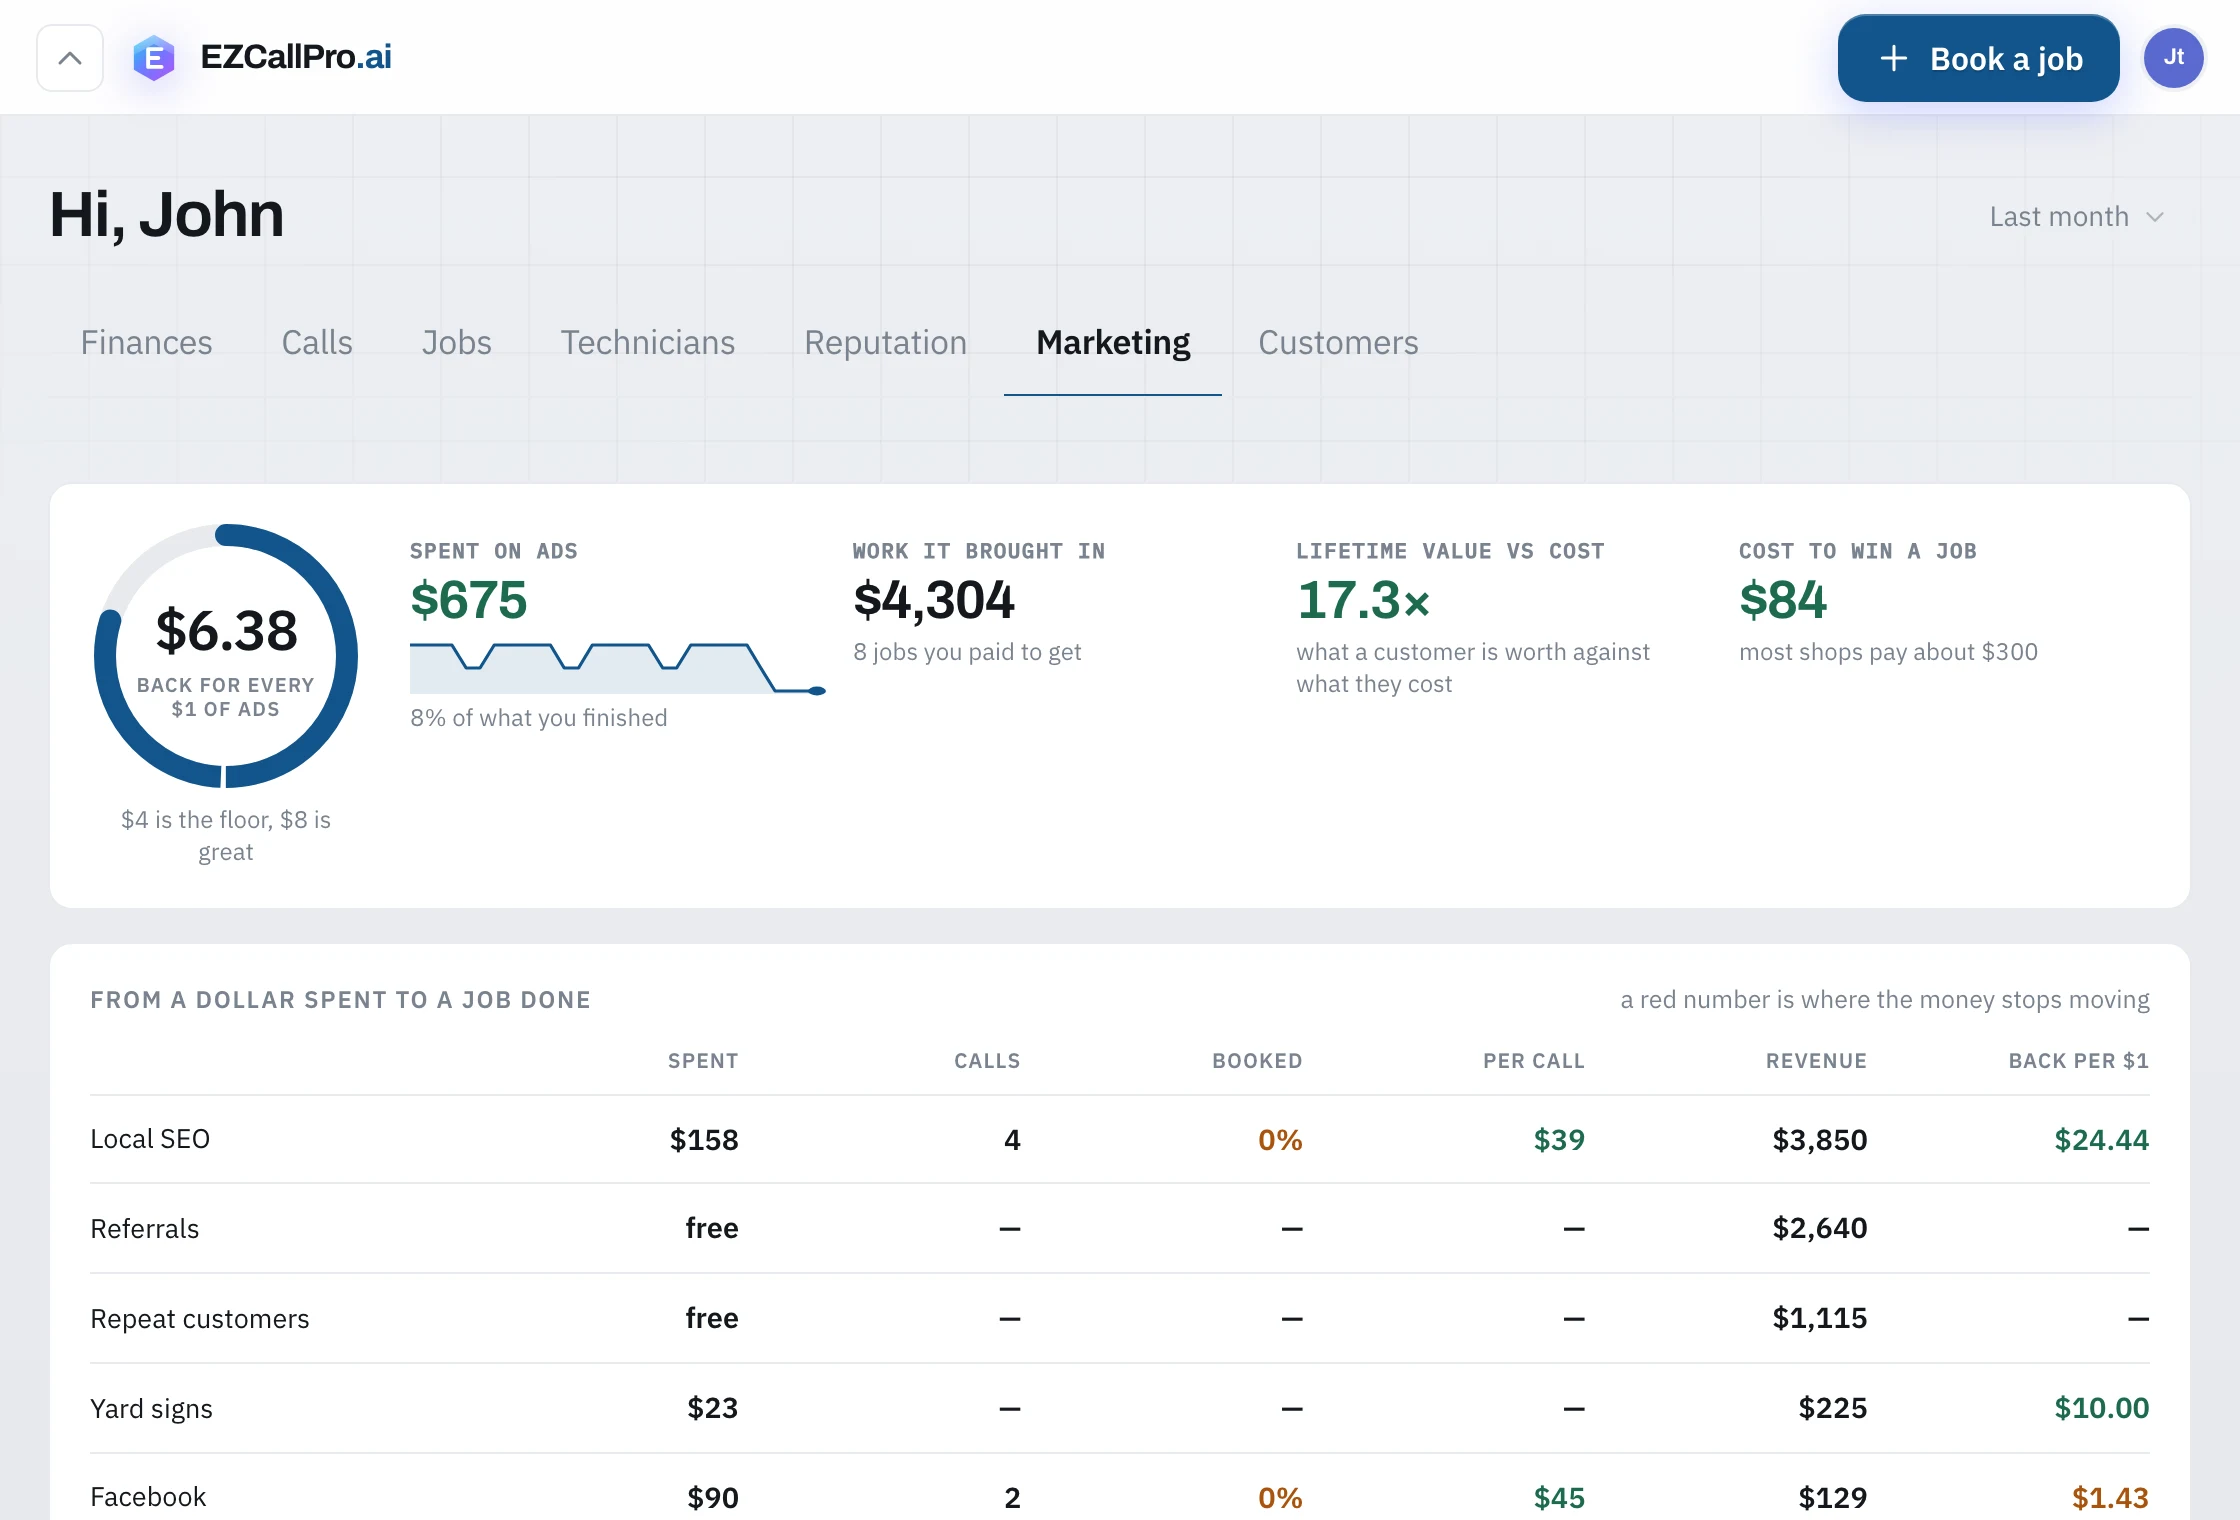2240x1520 pixels.
Task: Click the BACK PER $1 column header
Action: pyautogui.click(x=2079, y=1061)
